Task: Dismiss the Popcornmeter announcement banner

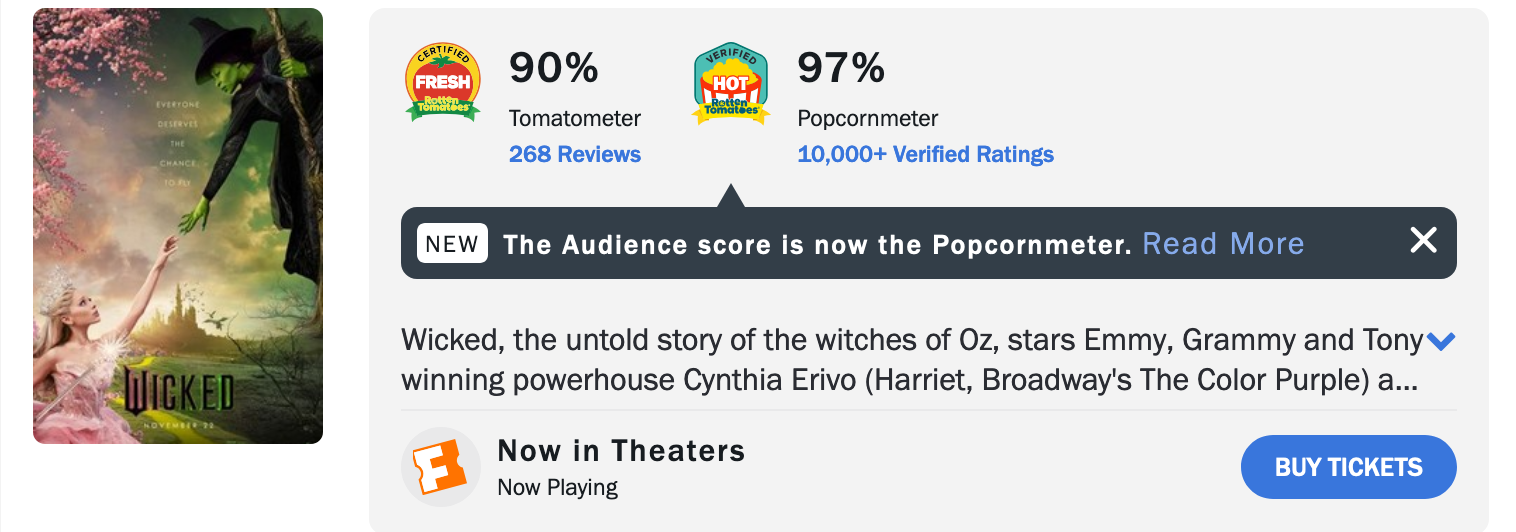Action: point(1423,240)
